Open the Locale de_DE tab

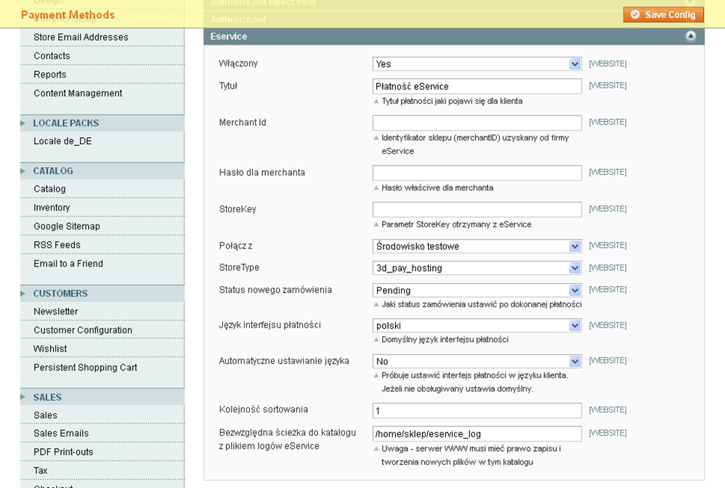tap(102, 141)
